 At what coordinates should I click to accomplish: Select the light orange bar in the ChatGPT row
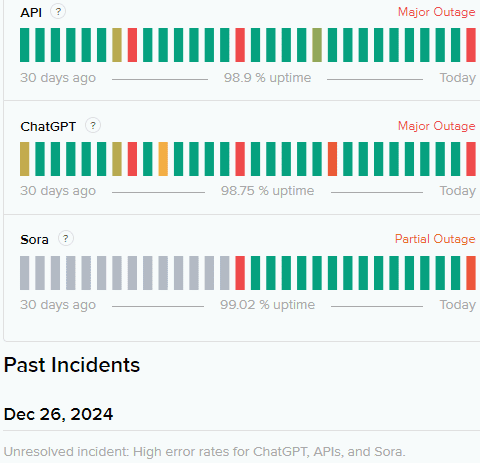[163, 159]
